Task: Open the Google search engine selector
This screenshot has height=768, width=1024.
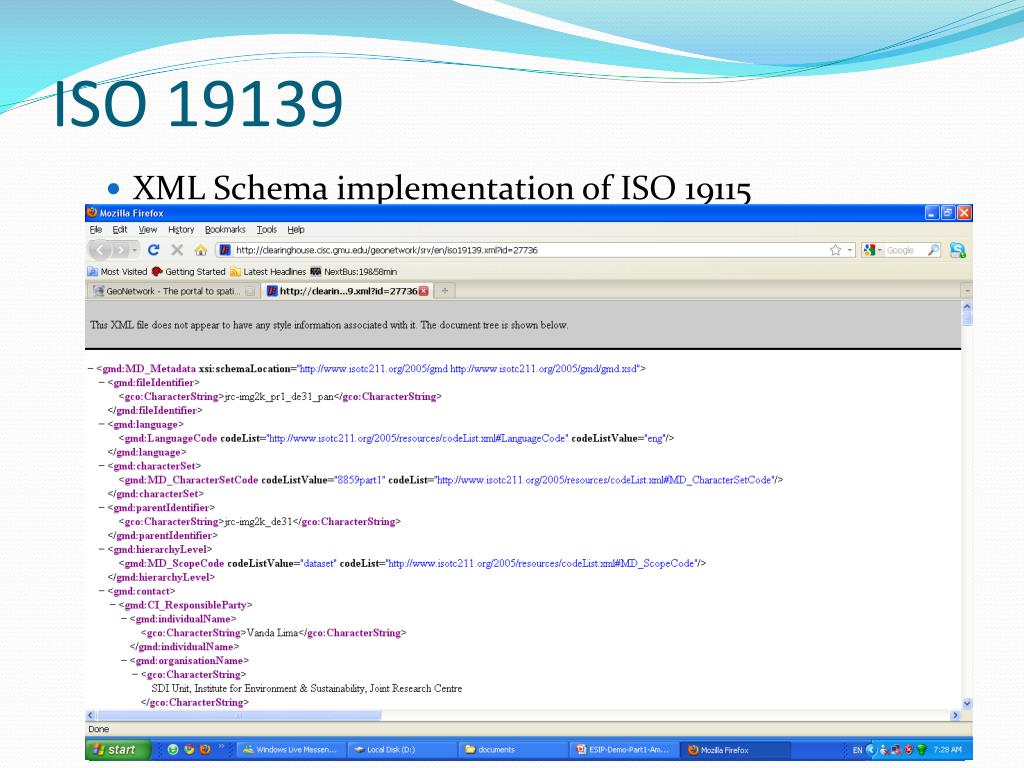Action: (x=872, y=250)
